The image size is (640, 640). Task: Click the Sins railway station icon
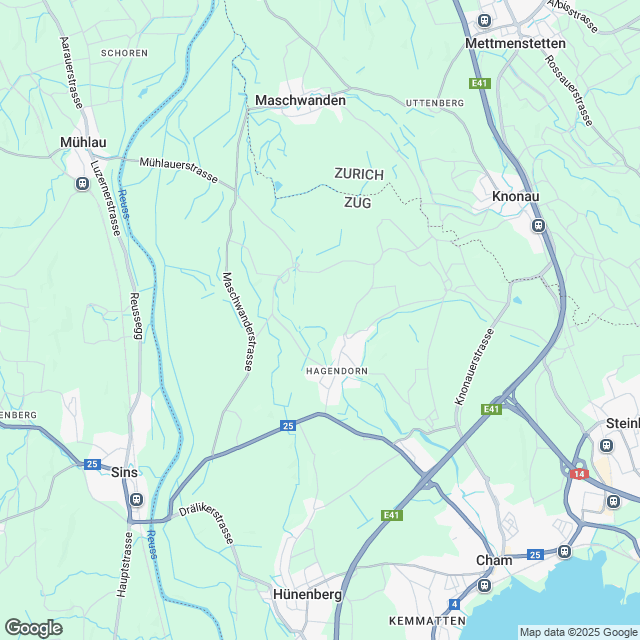tap(136, 500)
